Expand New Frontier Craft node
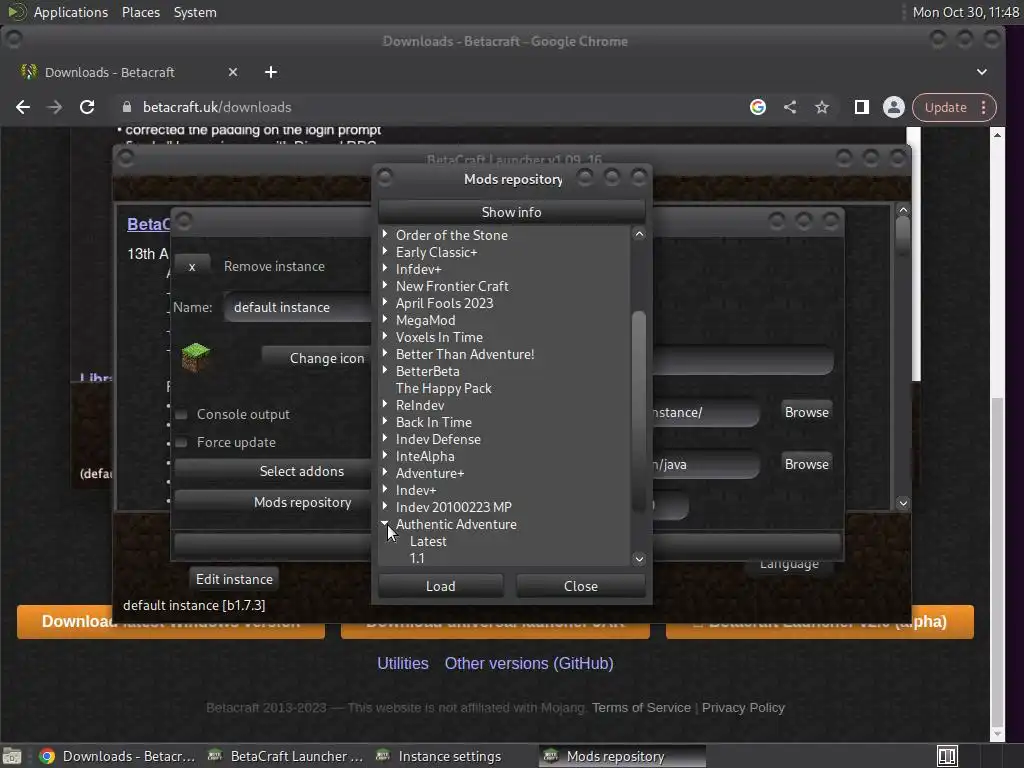 385,285
